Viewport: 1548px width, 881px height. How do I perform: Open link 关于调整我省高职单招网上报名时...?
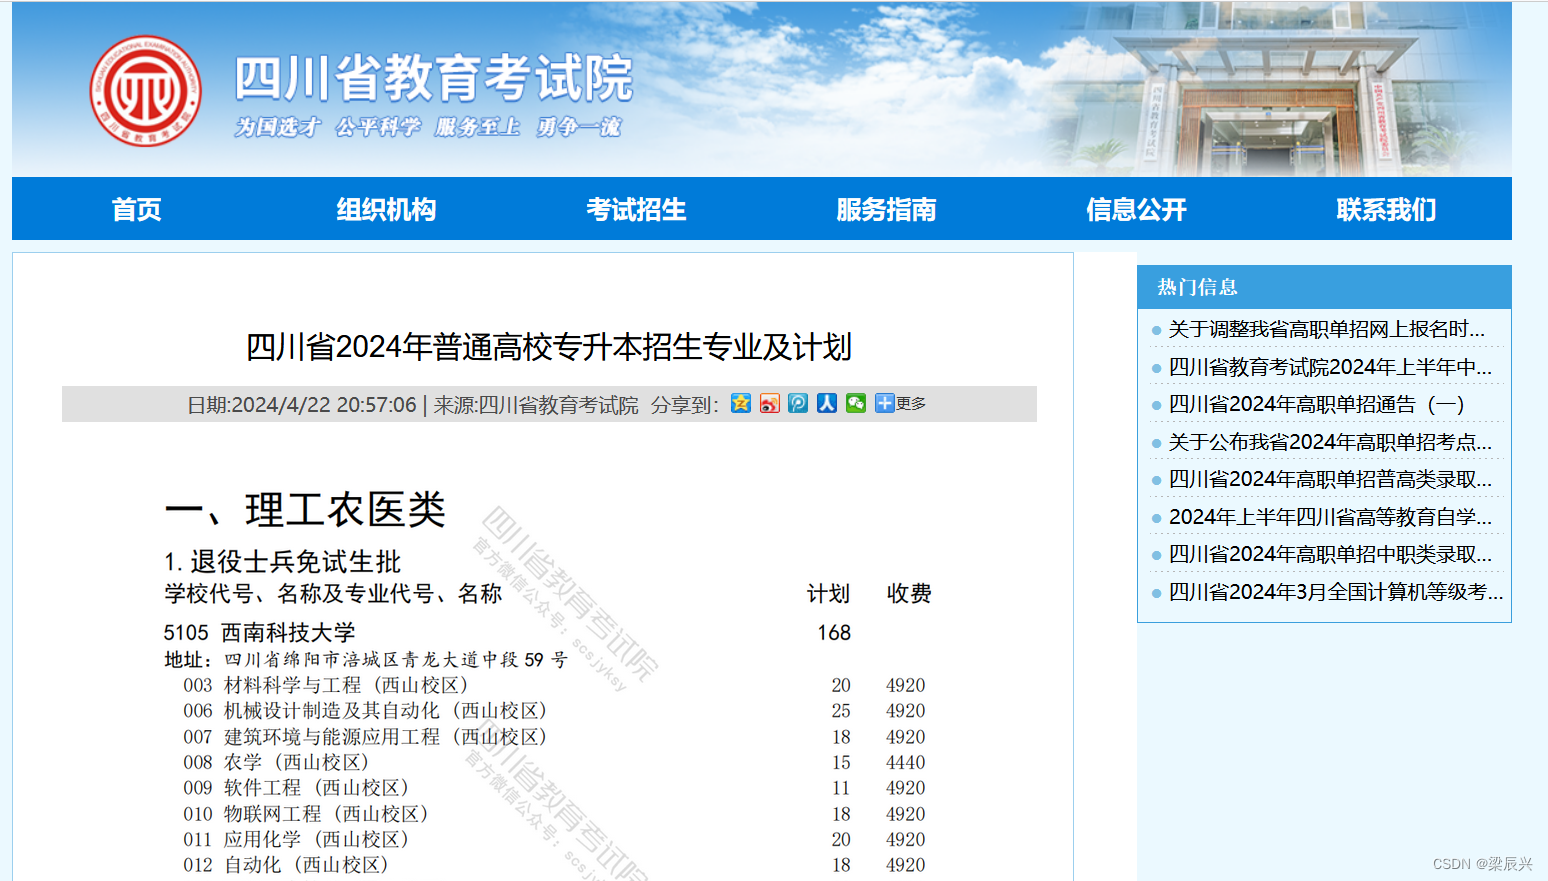tap(1326, 329)
